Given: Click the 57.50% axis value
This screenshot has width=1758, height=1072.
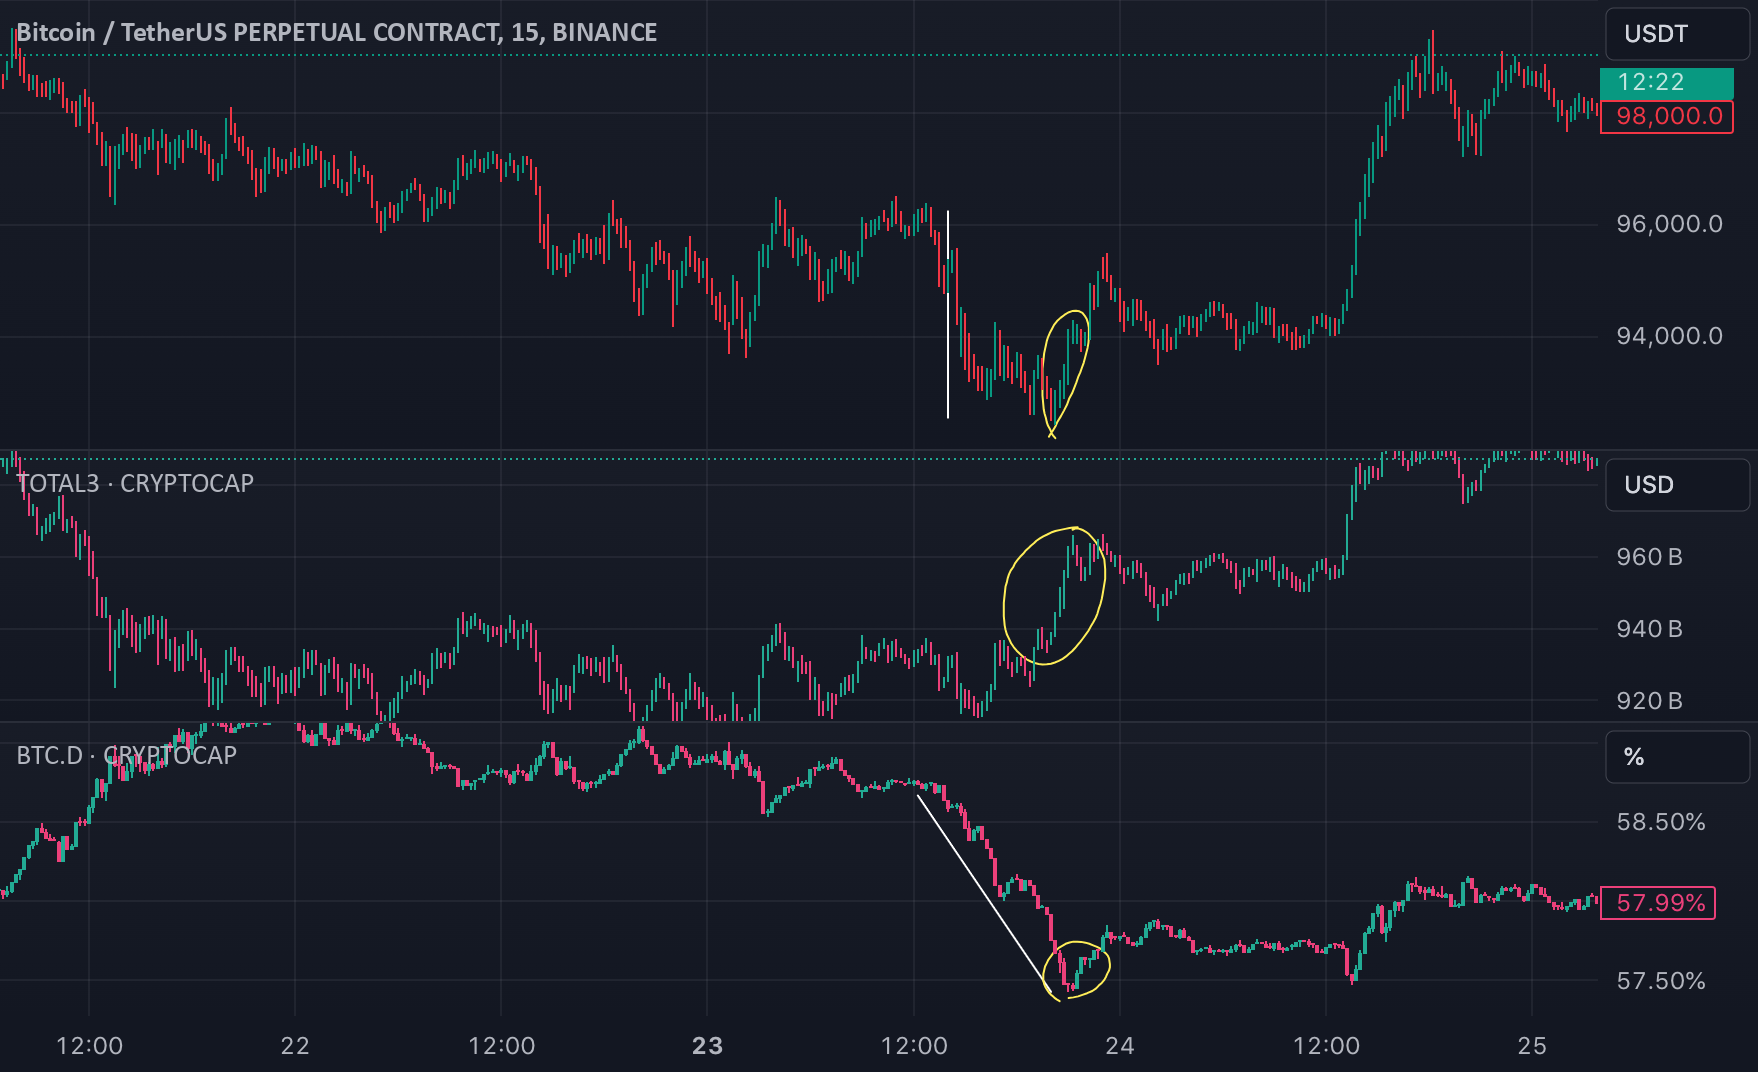Looking at the screenshot, I should click(x=1661, y=981).
